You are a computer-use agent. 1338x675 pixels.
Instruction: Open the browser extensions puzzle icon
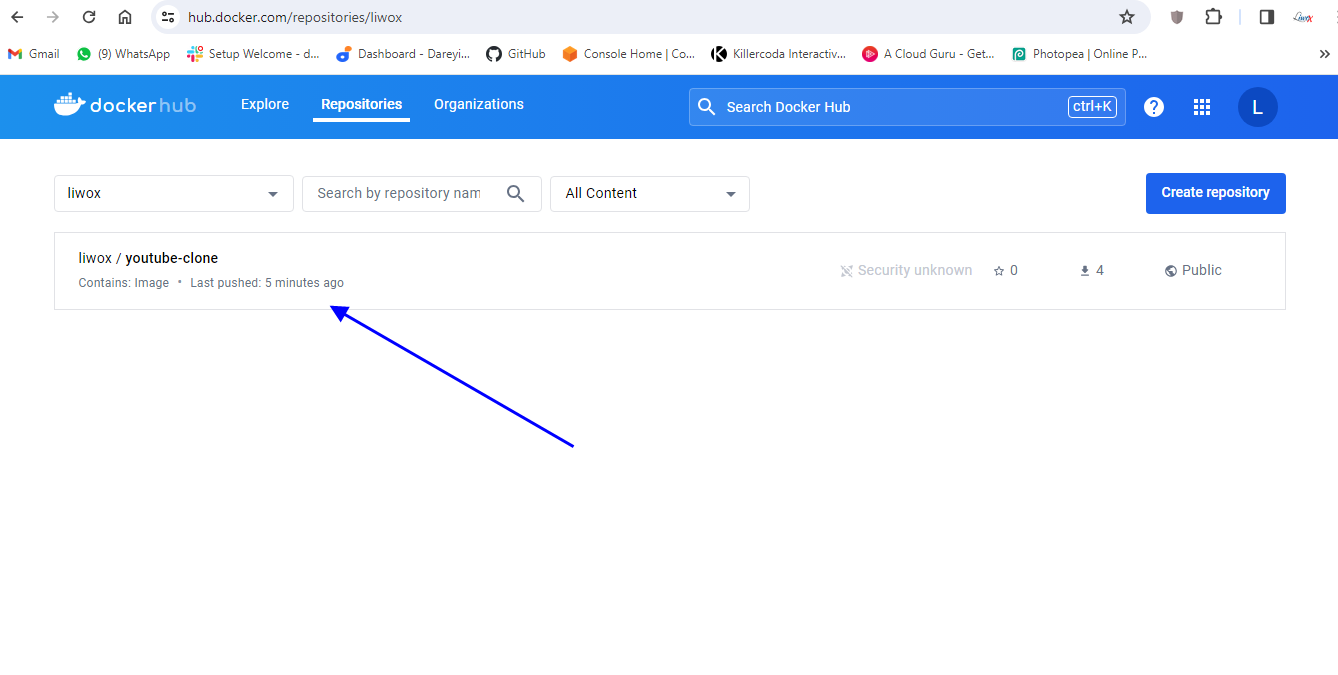tap(1213, 17)
